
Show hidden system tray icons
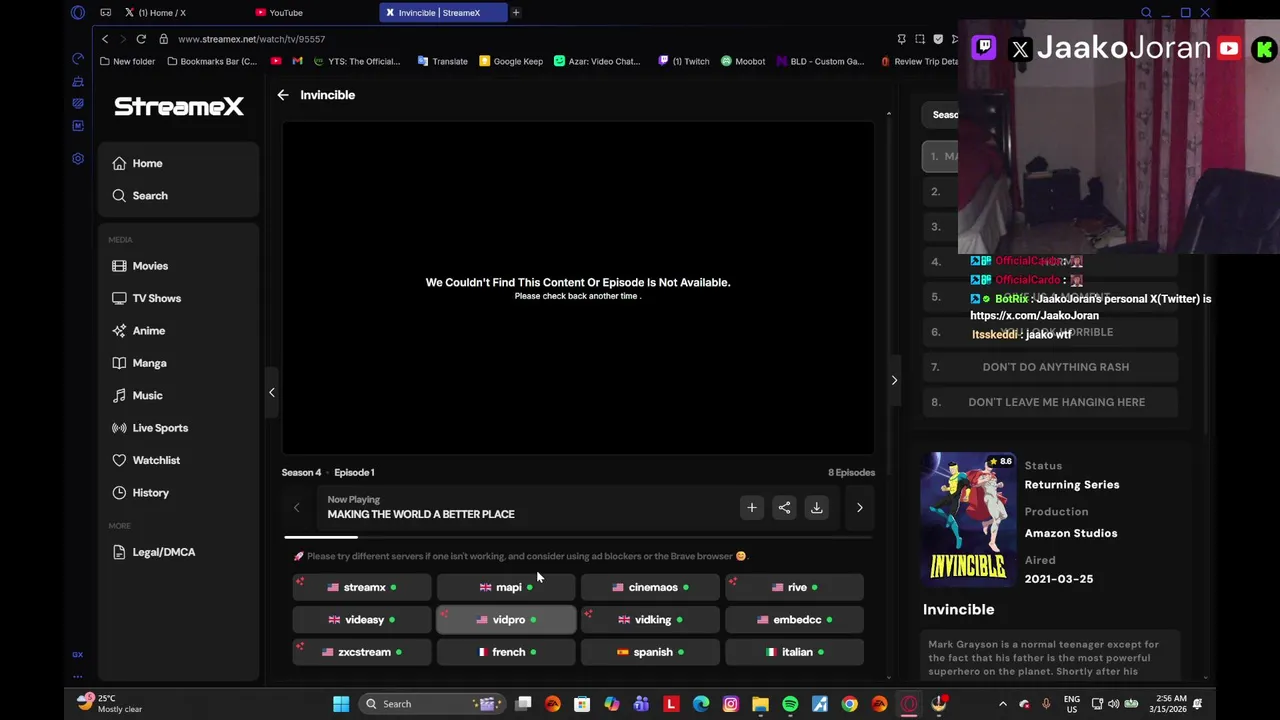(x=1003, y=704)
